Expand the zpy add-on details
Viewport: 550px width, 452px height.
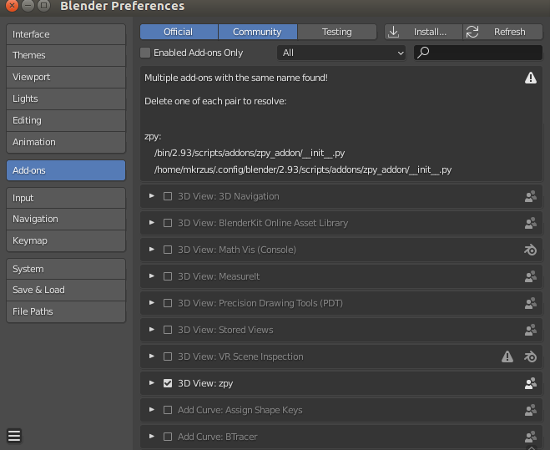152,383
